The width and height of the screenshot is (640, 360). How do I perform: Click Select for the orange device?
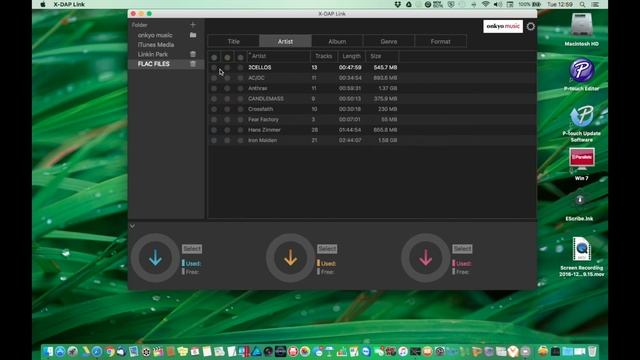click(x=327, y=249)
